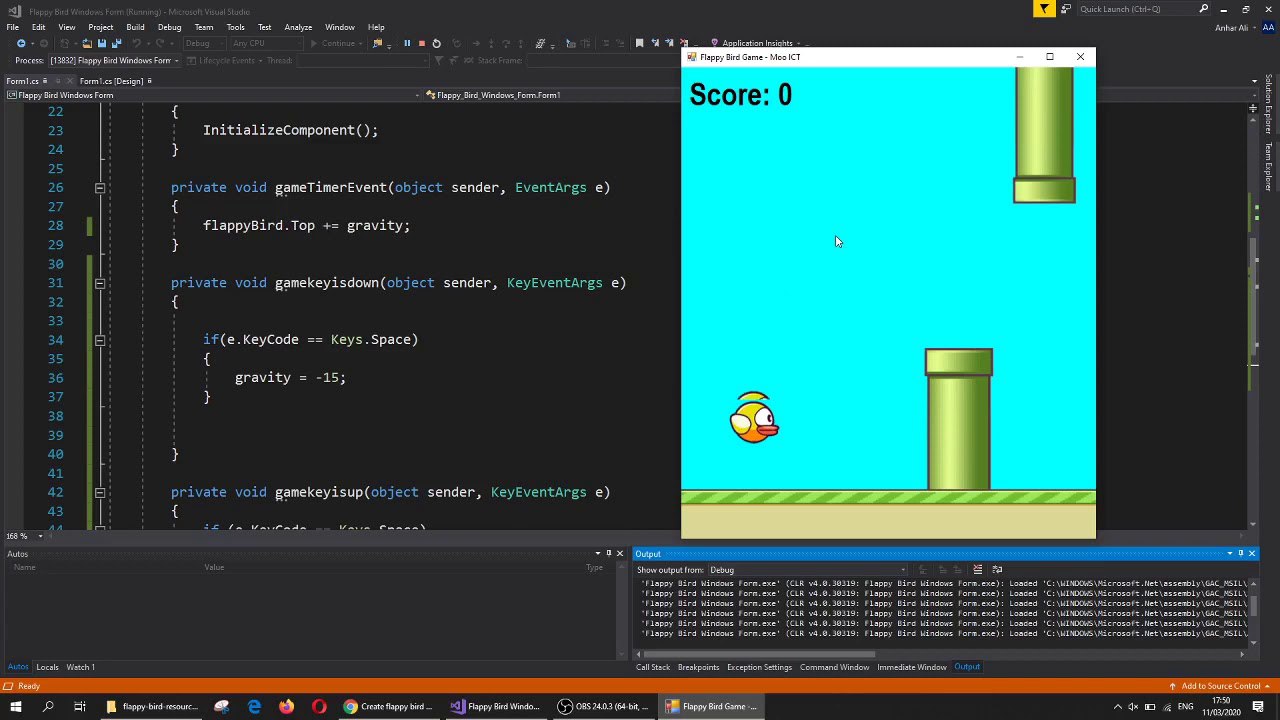The image size is (1280, 720).
Task: Collapse the gamekeyisup method outline
Action: [x=100, y=492]
